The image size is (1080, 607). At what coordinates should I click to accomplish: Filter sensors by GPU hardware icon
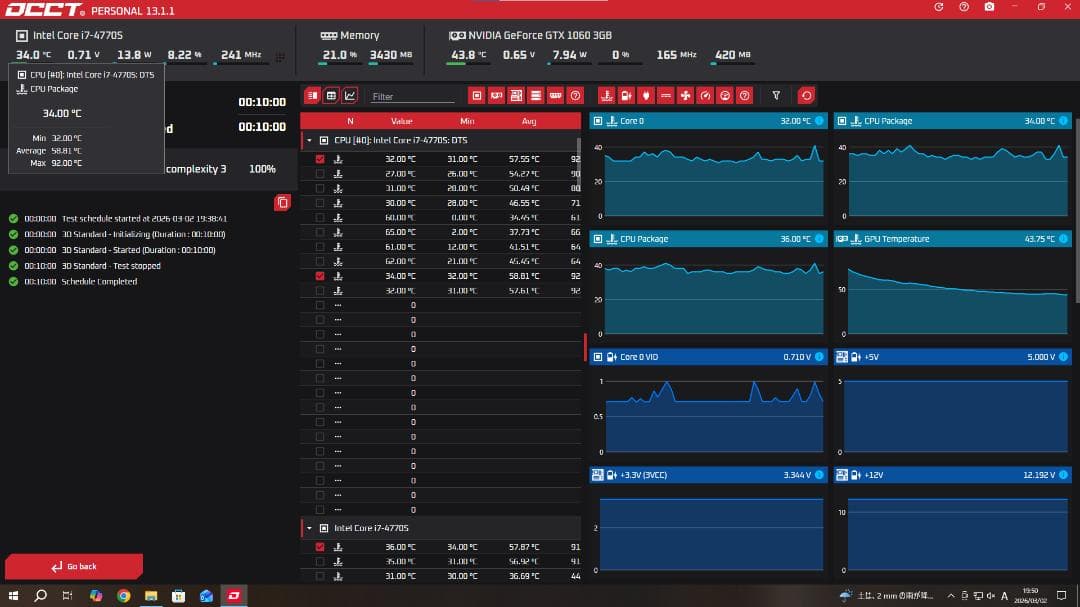[x=496, y=96]
